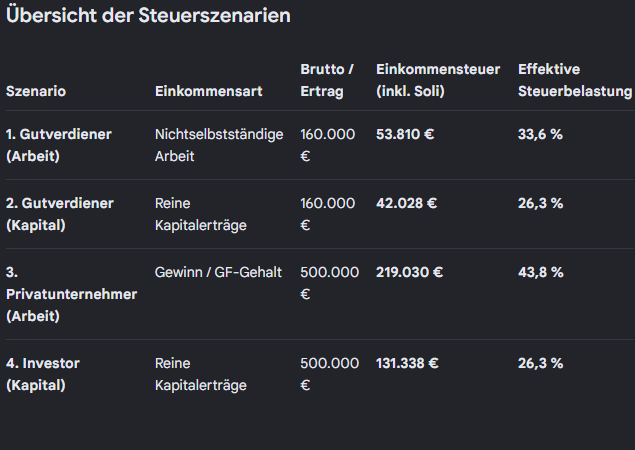Click the Einkommensteuer (inkl. Soli) header
This screenshot has height=450, width=635.
[438, 80]
